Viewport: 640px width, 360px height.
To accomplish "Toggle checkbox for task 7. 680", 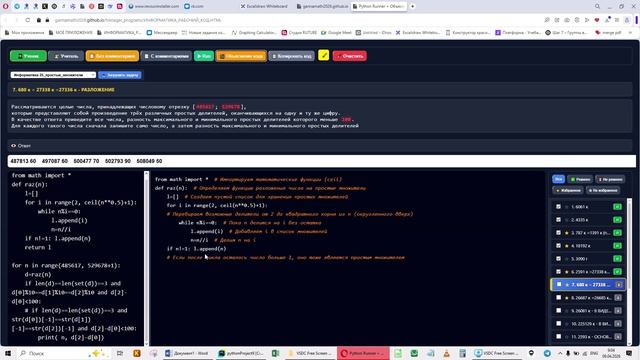I will pos(559,284).
